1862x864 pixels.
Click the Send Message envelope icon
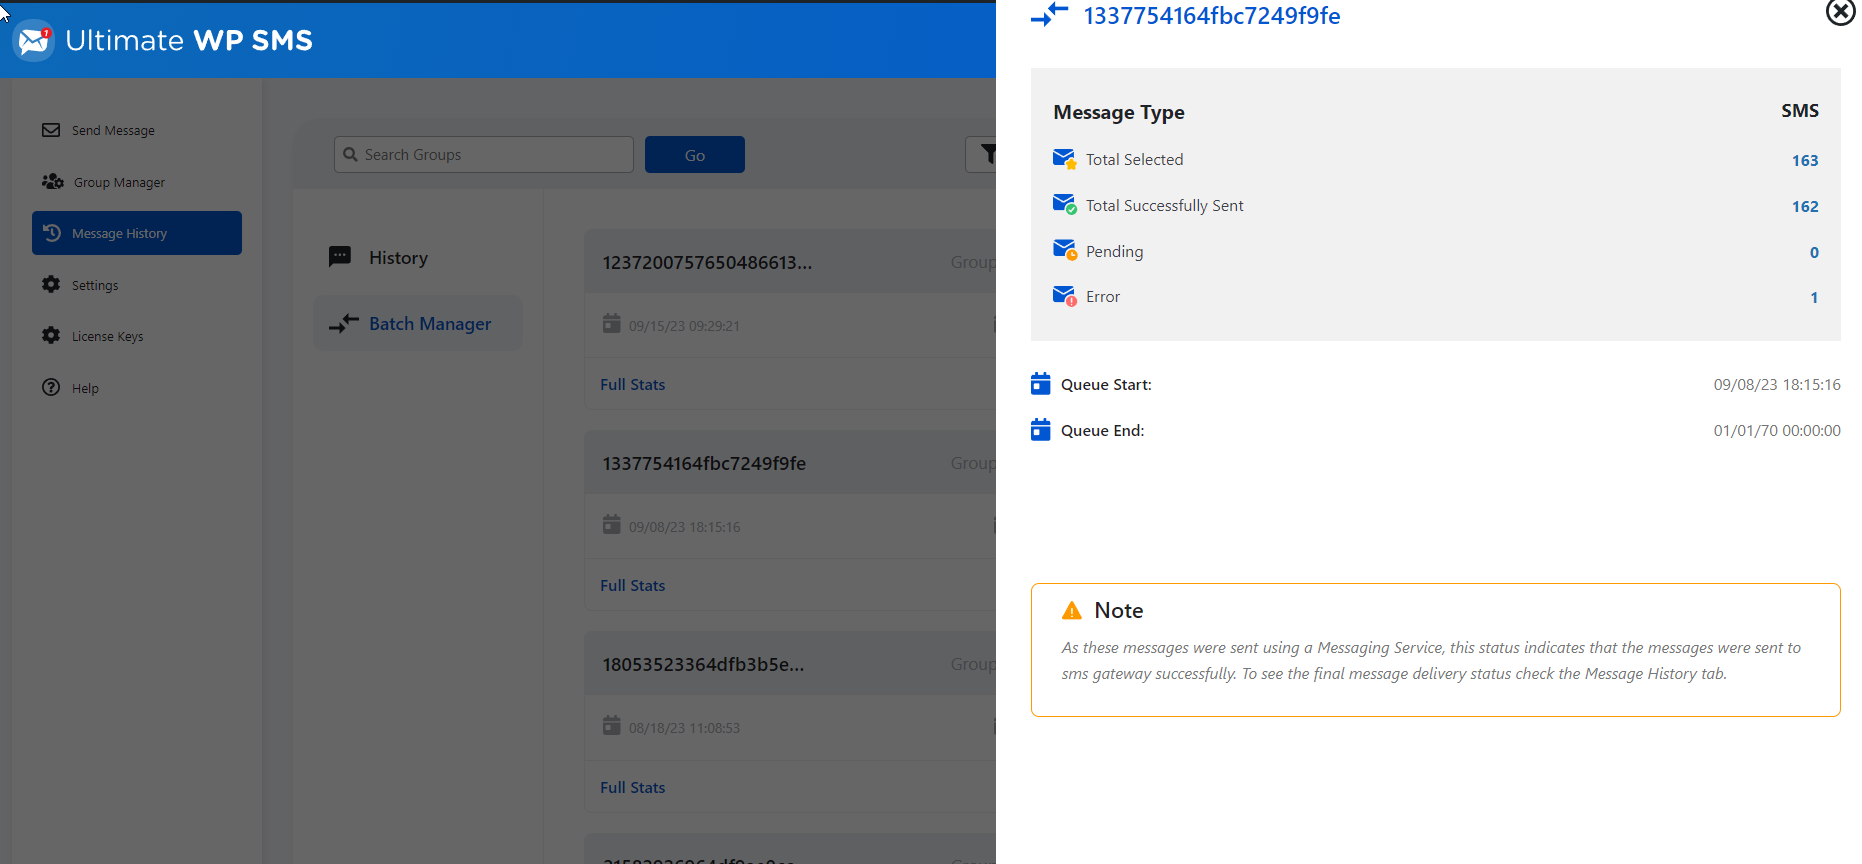(x=51, y=130)
